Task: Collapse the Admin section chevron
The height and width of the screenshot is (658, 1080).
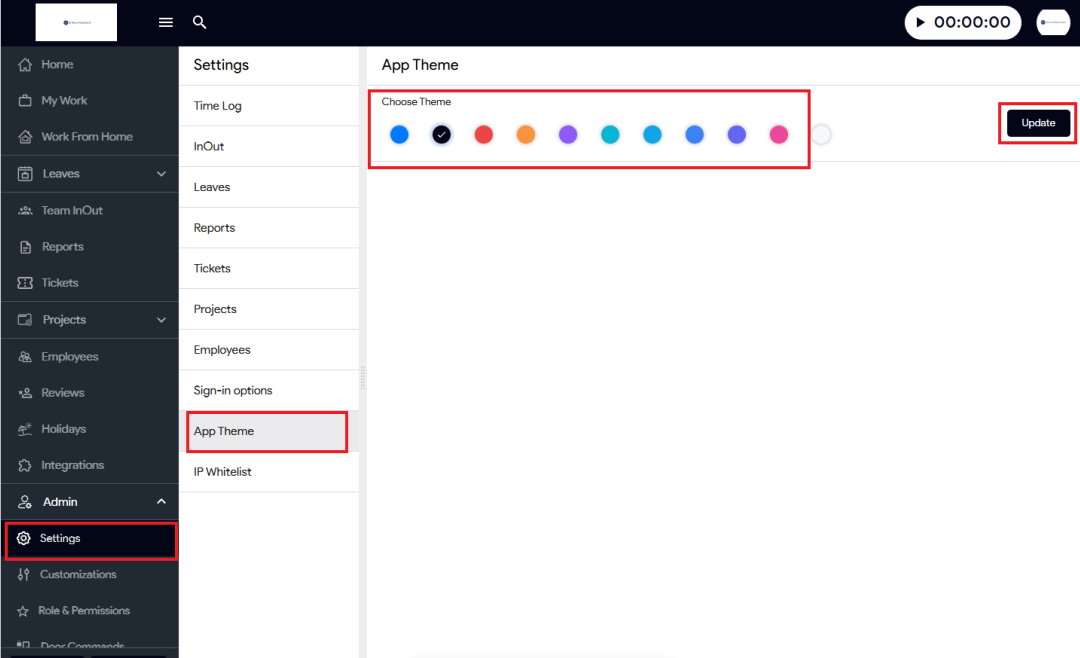Action: click(x=161, y=502)
